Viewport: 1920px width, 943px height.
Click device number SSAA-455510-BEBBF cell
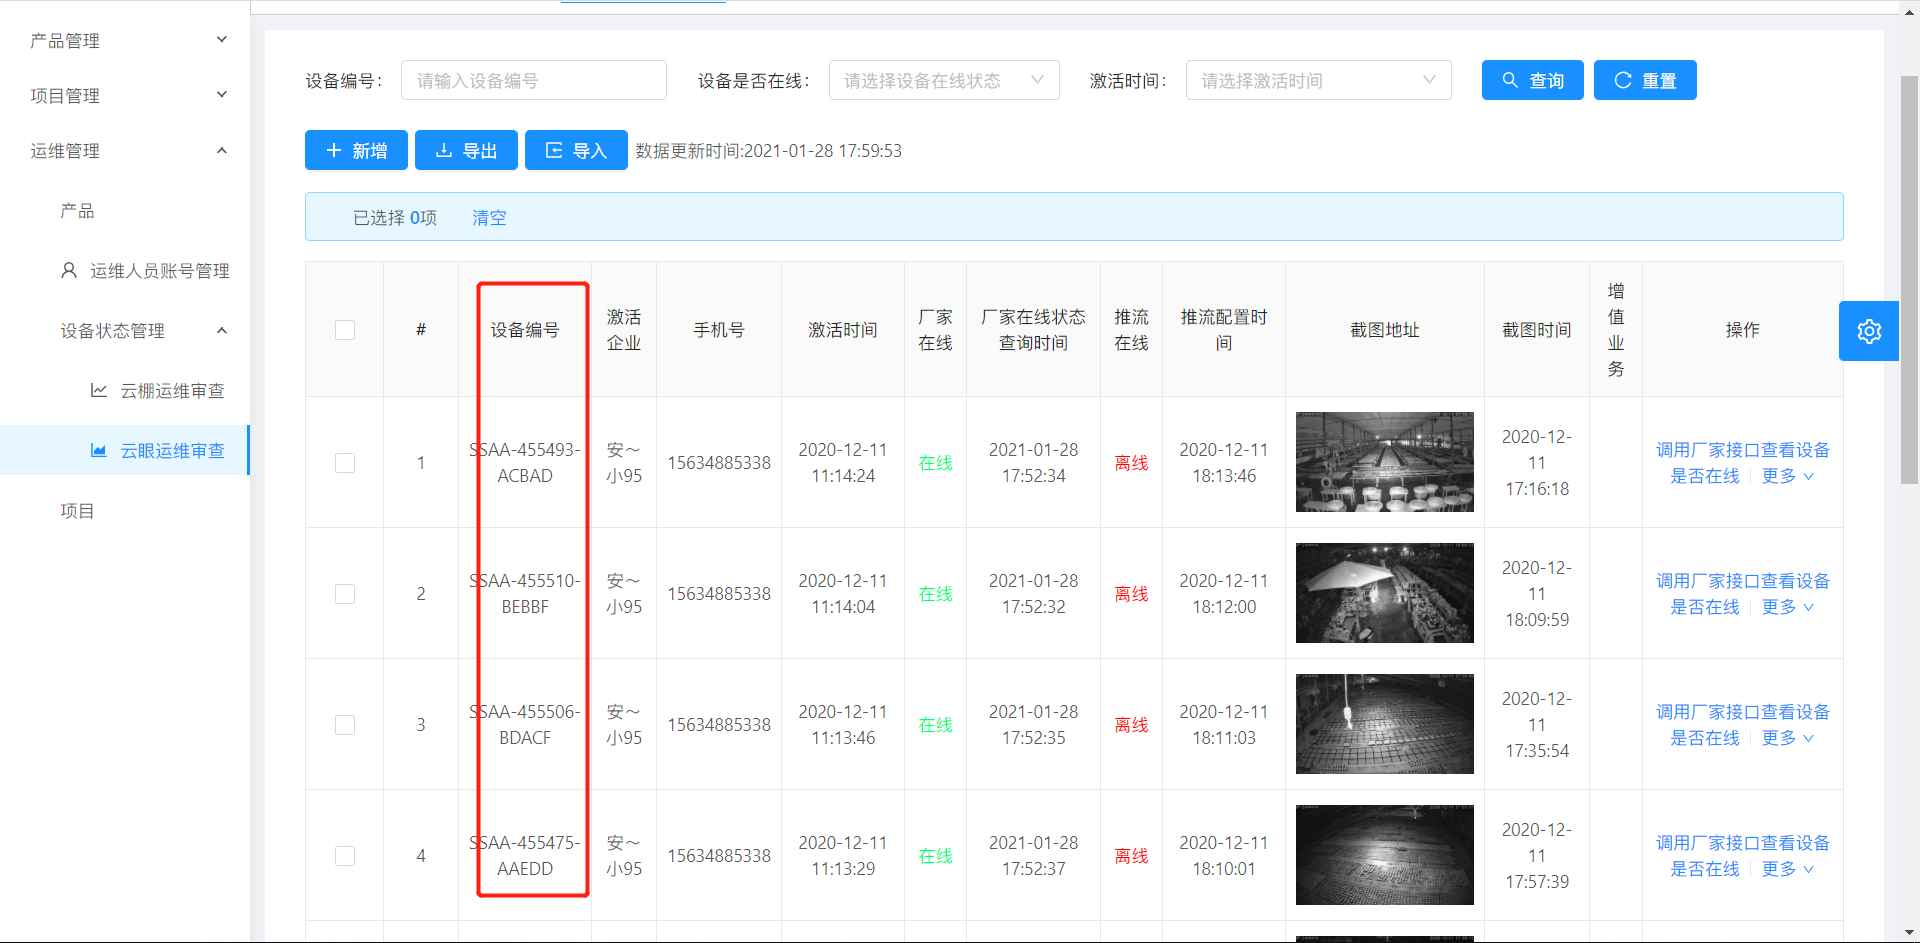click(x=525, y=594)
